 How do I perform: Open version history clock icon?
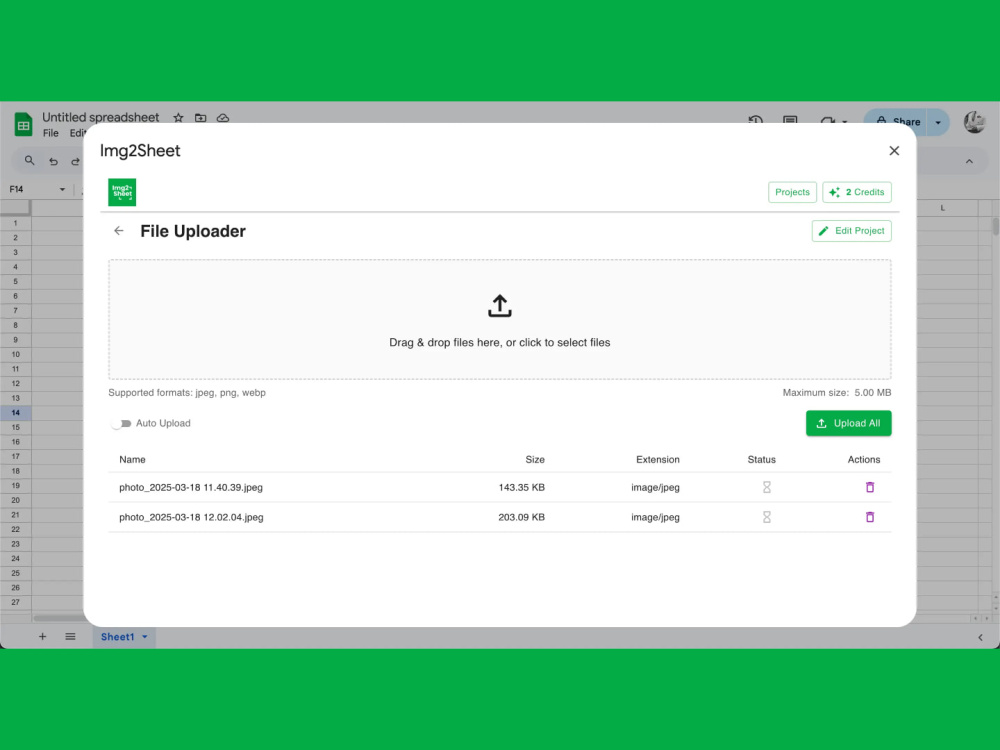(756, 119)
